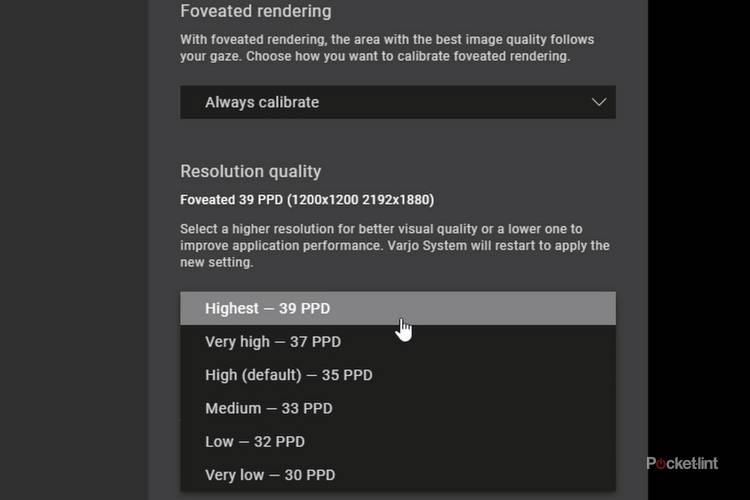Select 'High (default) — 35 PPD' option

[x=288, y=375]
